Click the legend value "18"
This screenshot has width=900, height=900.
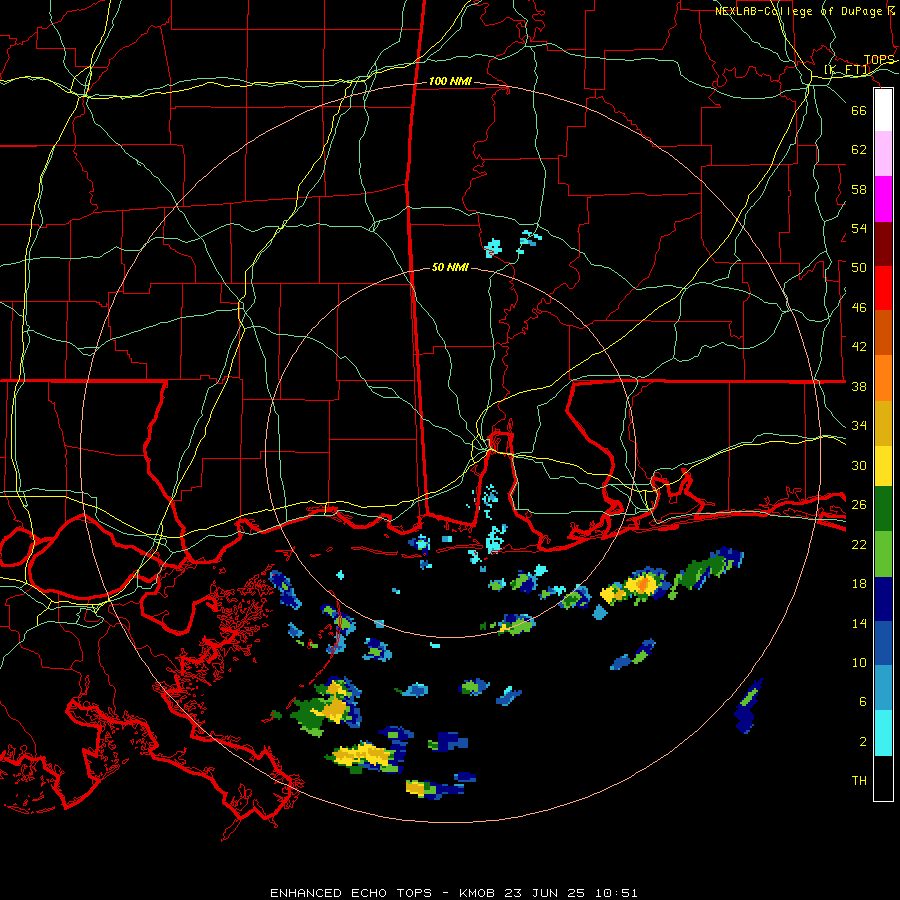(x=859, y=584)
